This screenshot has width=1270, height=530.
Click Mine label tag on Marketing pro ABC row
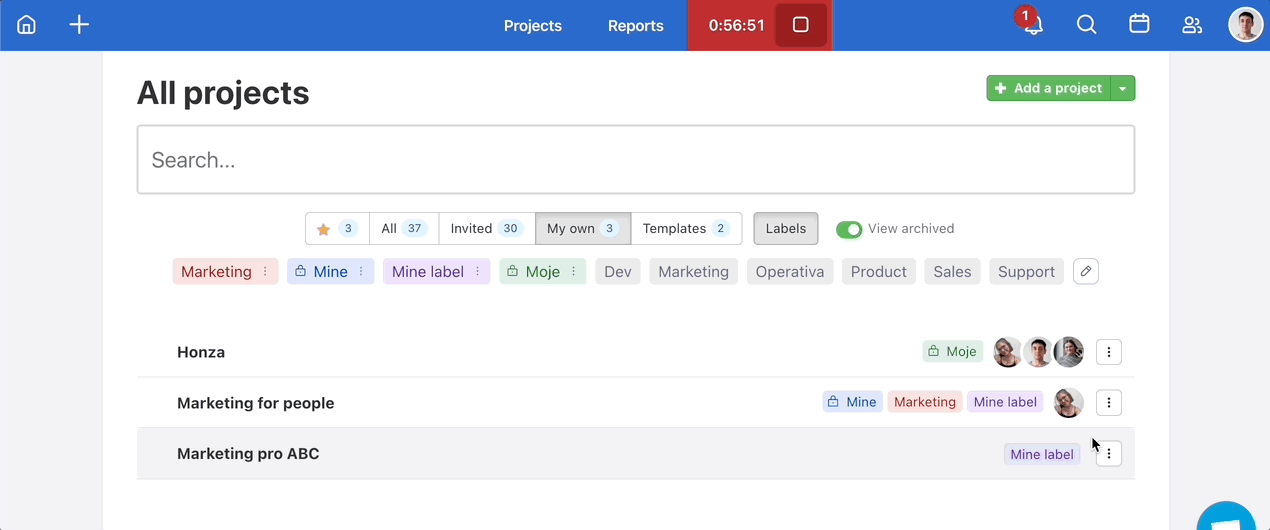pyautogui.click(x=1042, y=454)
